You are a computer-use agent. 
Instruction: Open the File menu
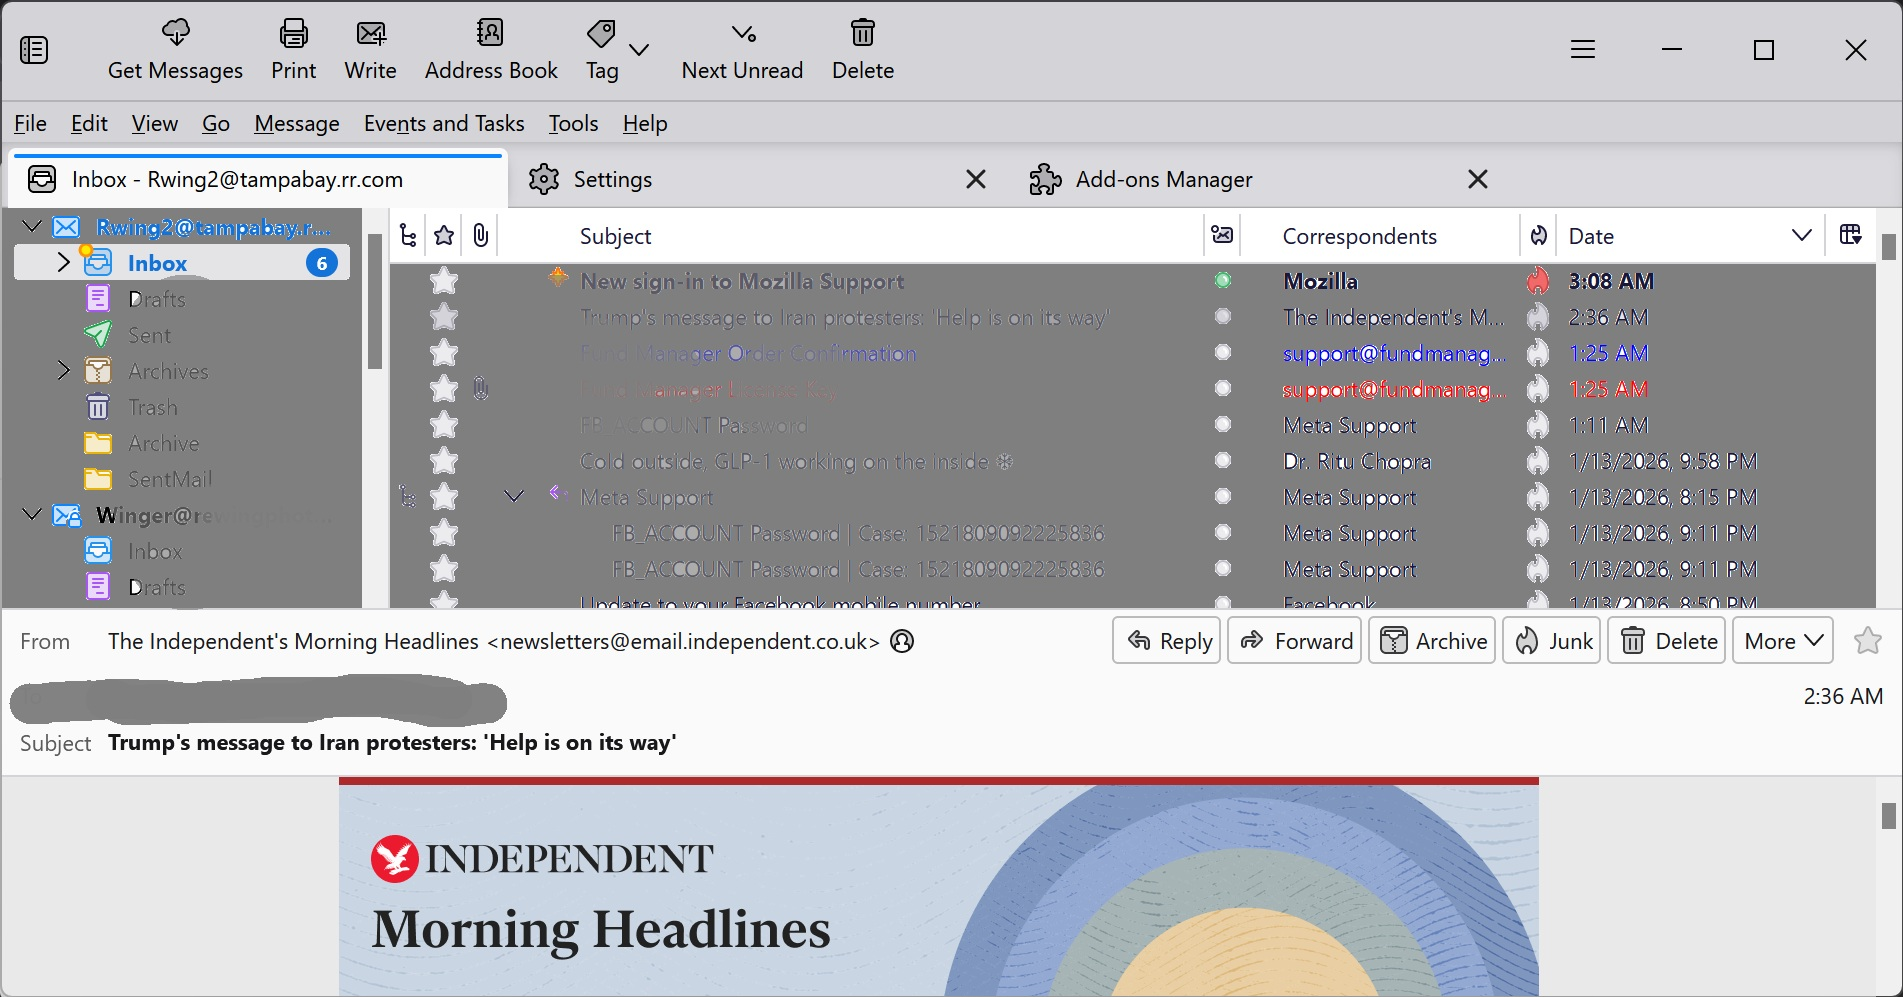[30, 123]
